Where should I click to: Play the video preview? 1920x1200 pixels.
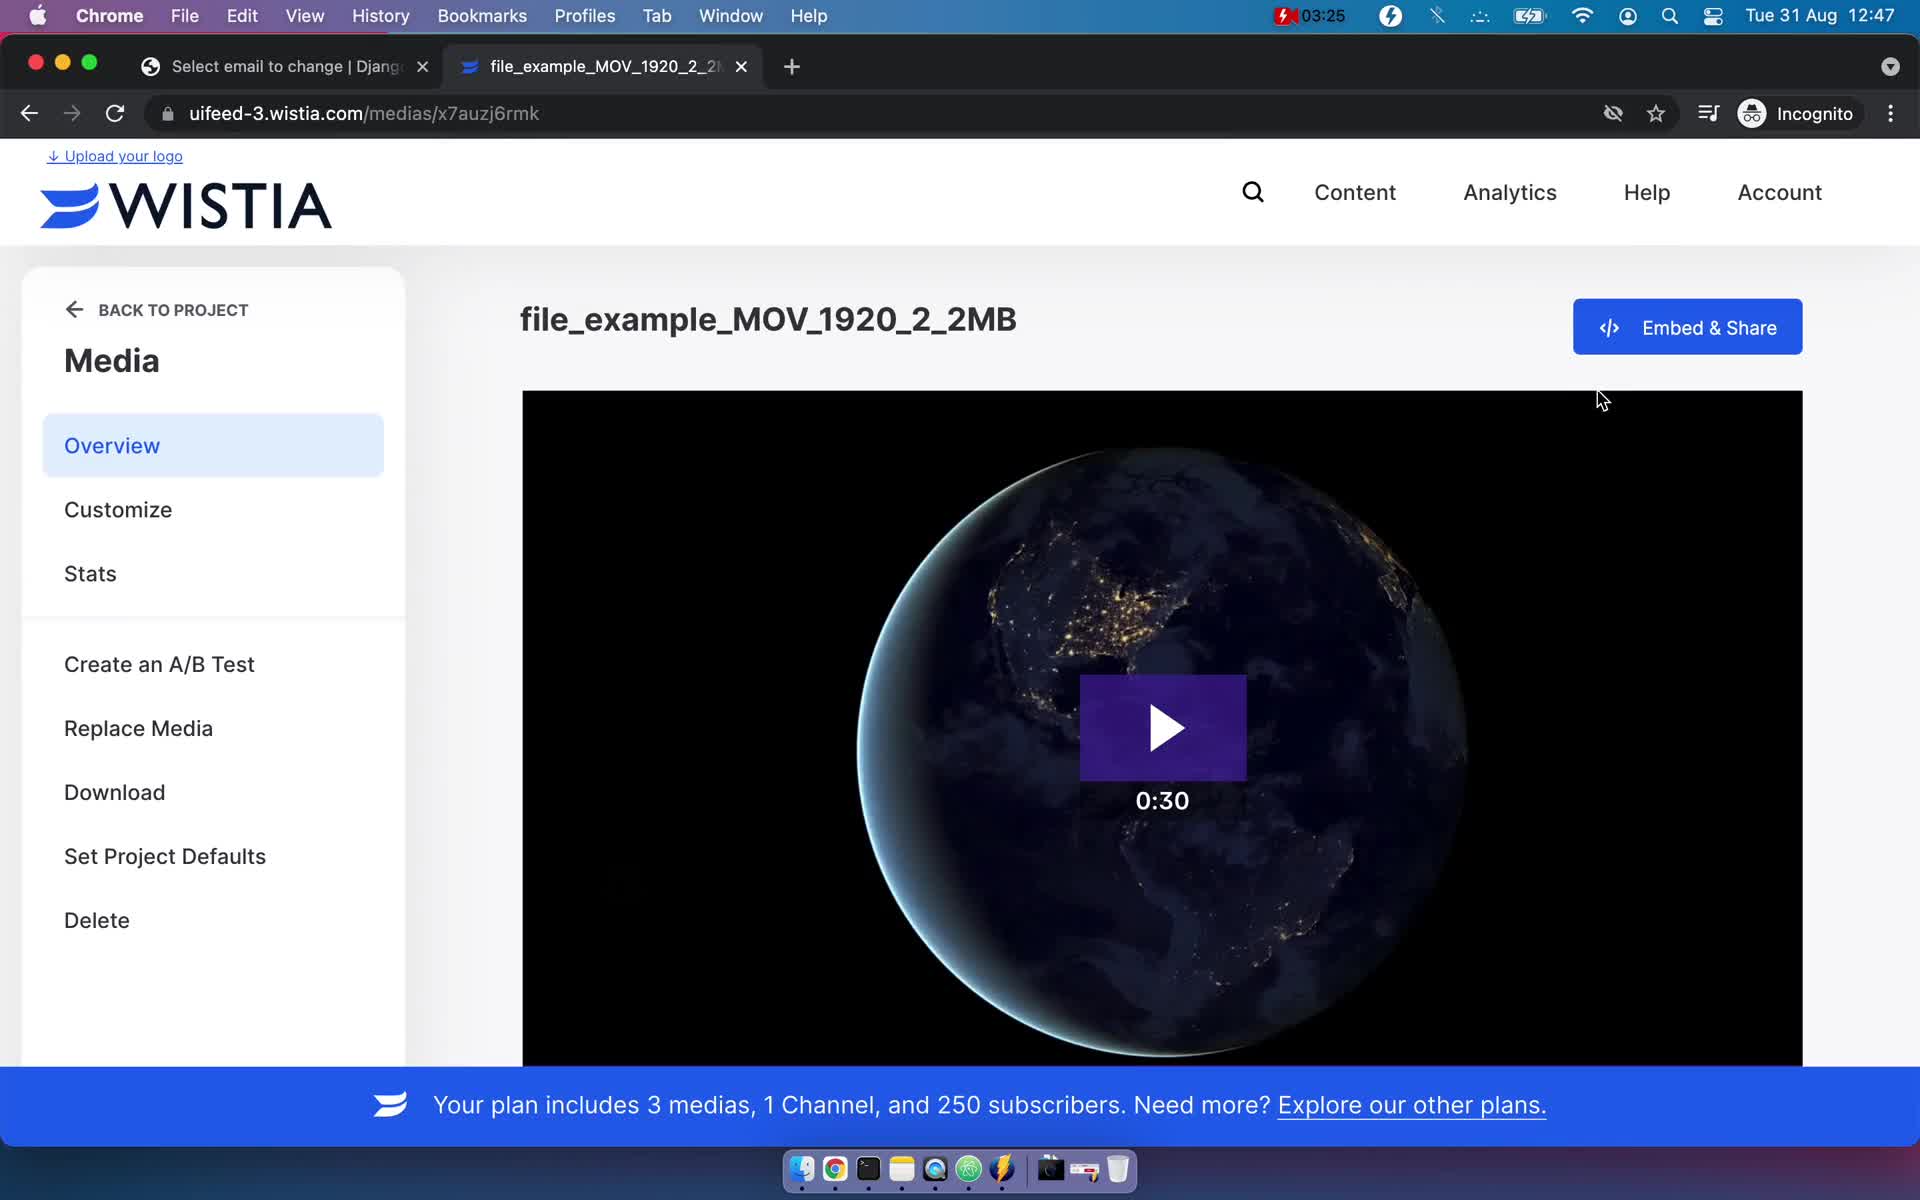(x=1161, y=727)
